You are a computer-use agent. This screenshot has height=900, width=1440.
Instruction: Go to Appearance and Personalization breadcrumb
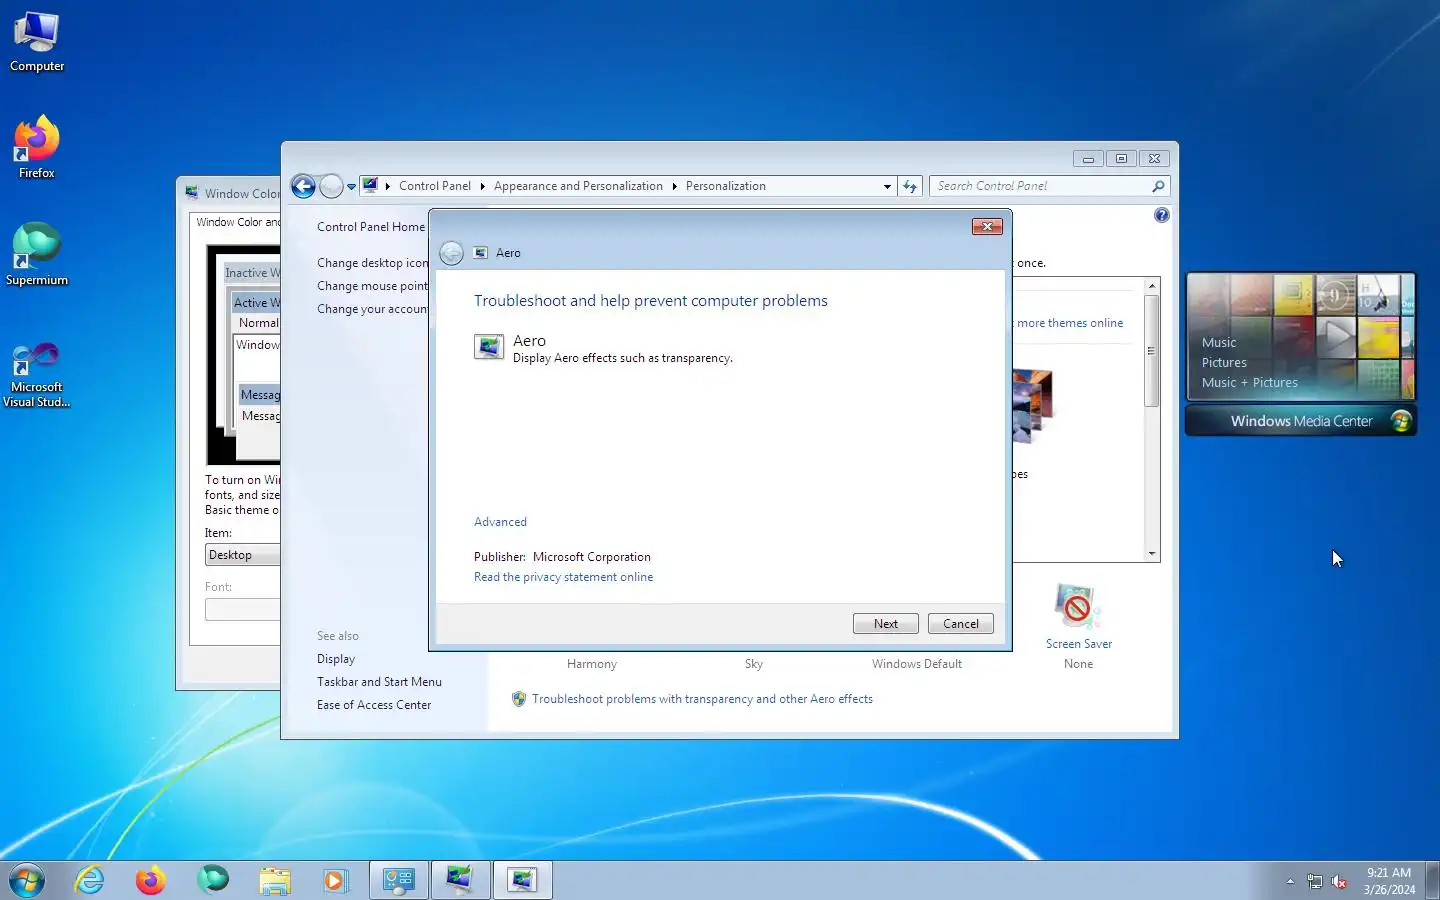578,186
